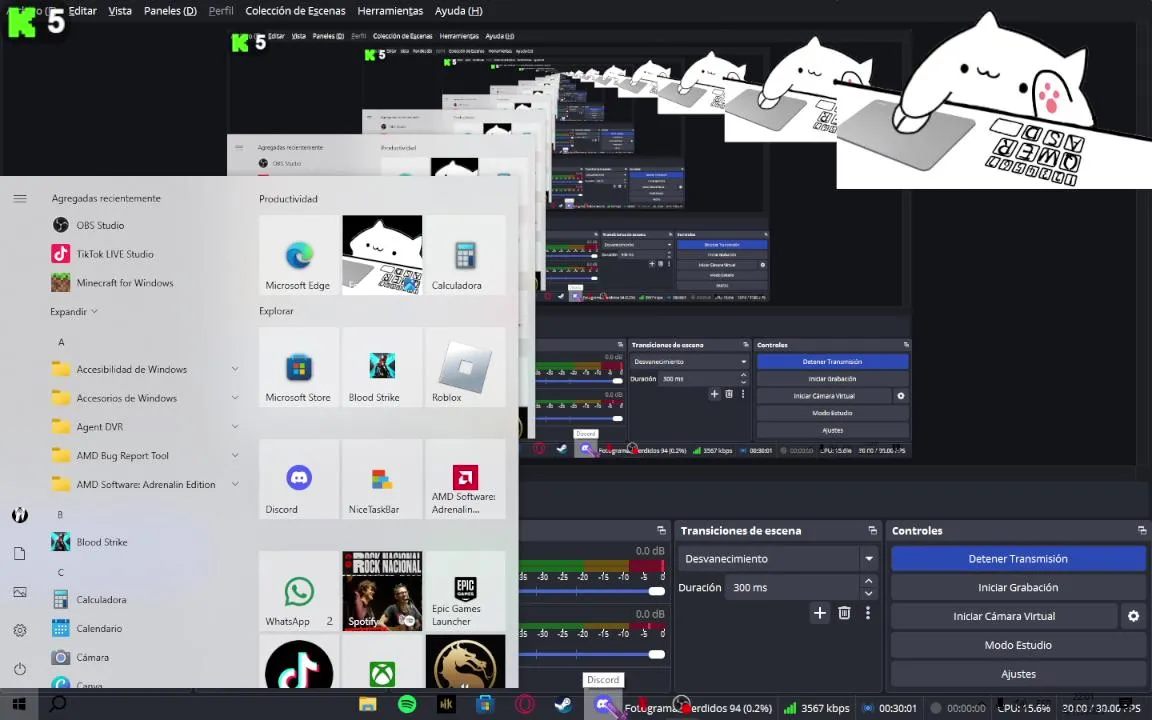Expand the Agent DVR folder
Image resolution: width=1152 pixels, height=720 pixels.
pyautogui.click(x=235, y=426)
